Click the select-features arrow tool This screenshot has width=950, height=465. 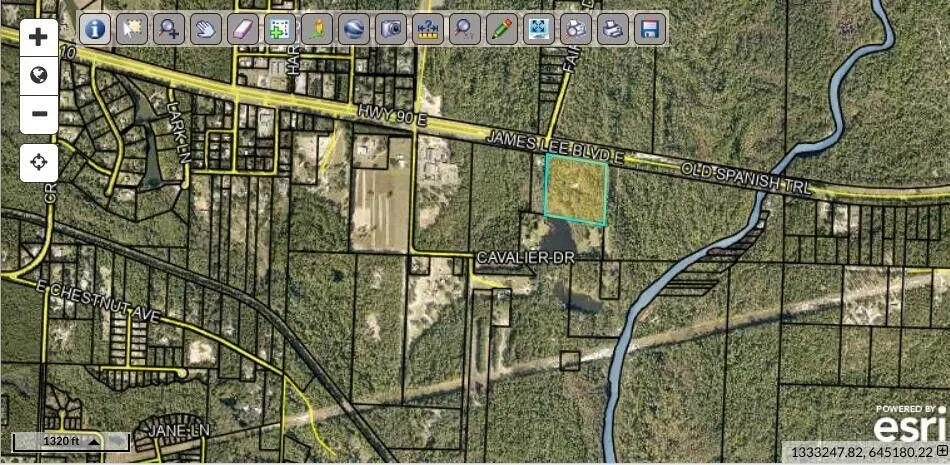point(132,29)
